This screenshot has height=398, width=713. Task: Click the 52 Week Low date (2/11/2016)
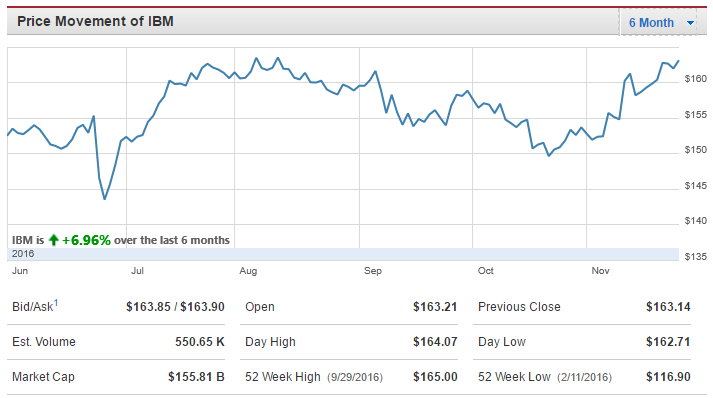pos(584,377)
